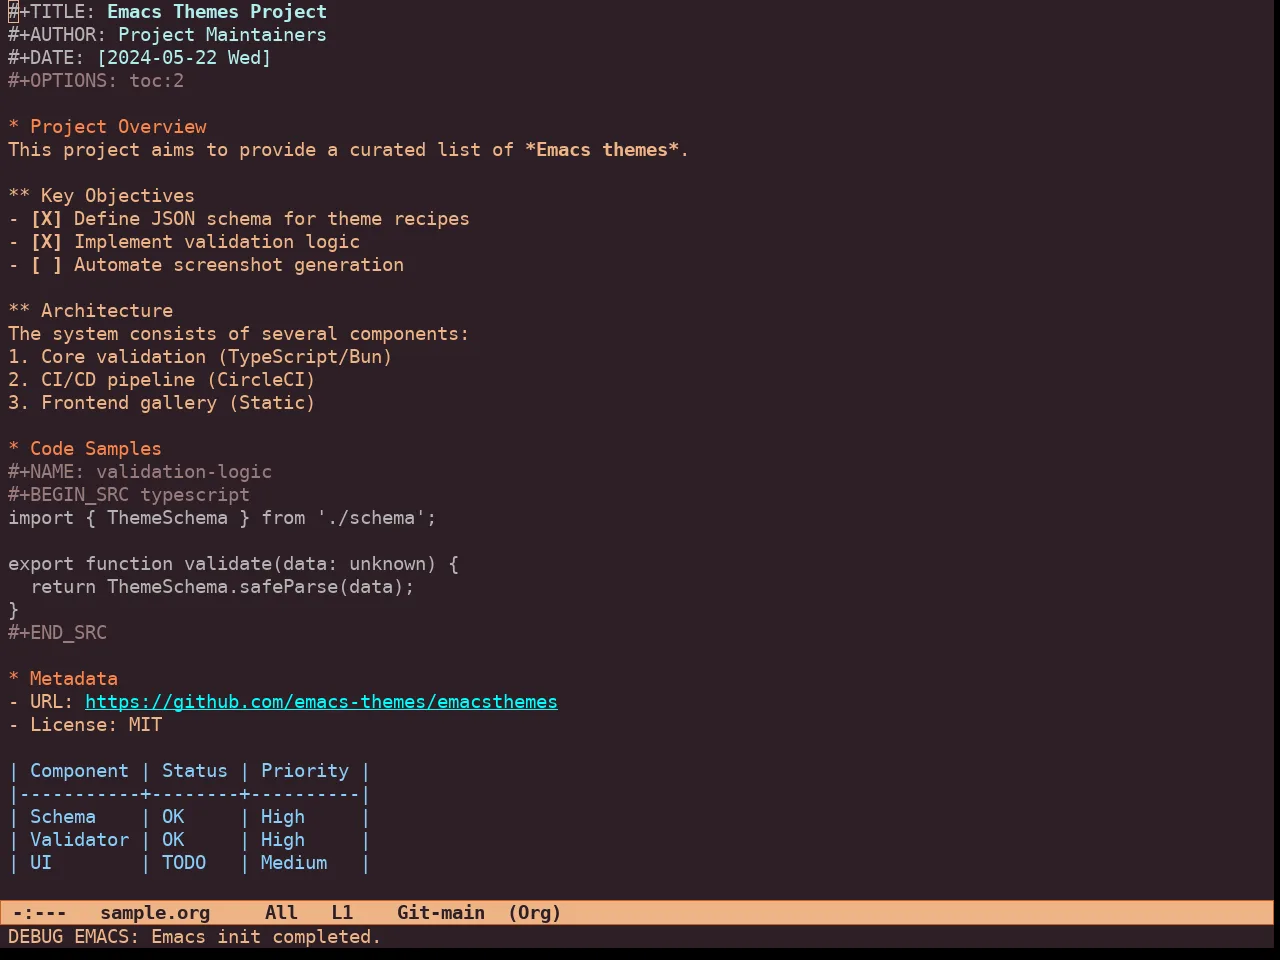The width and height of the screenshot is (1280, 960).
Task: Click the 'Schema' table cell
Action: [x=63, y=817]
